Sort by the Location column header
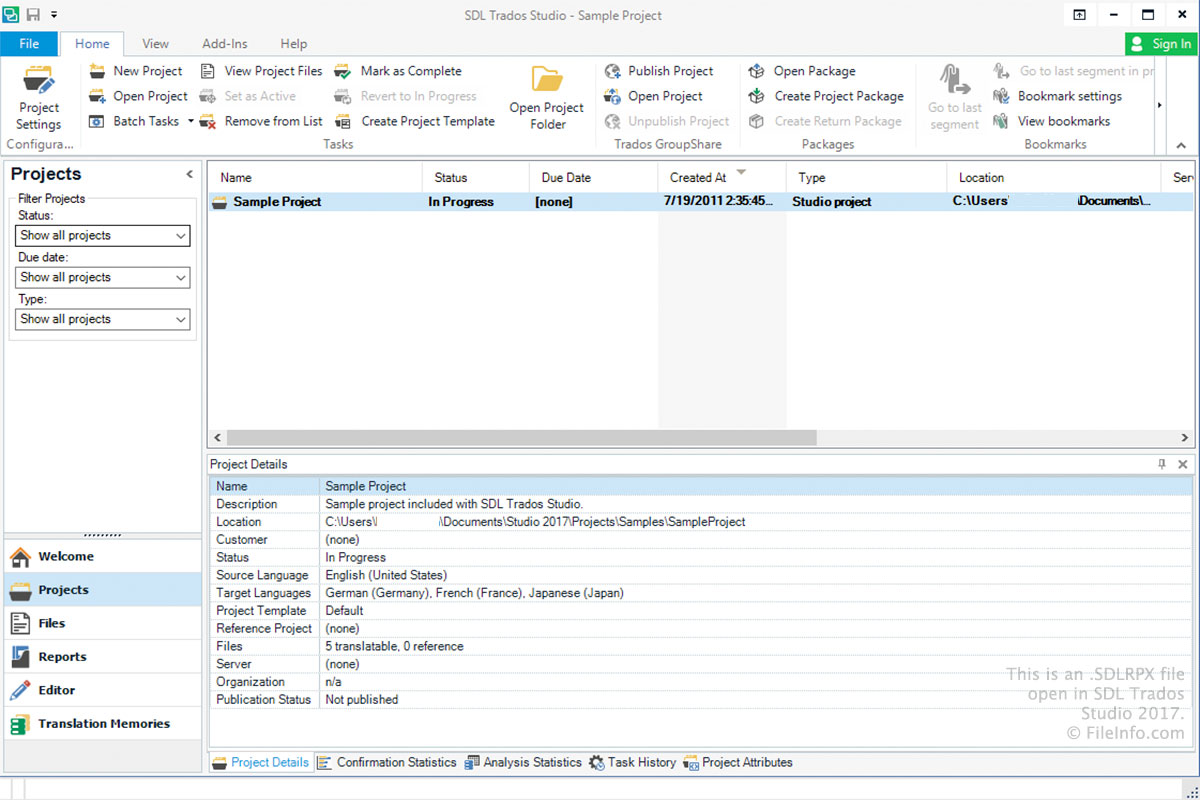The height and width of the screenshot is (800, 1200). [x=1053, y=177]
